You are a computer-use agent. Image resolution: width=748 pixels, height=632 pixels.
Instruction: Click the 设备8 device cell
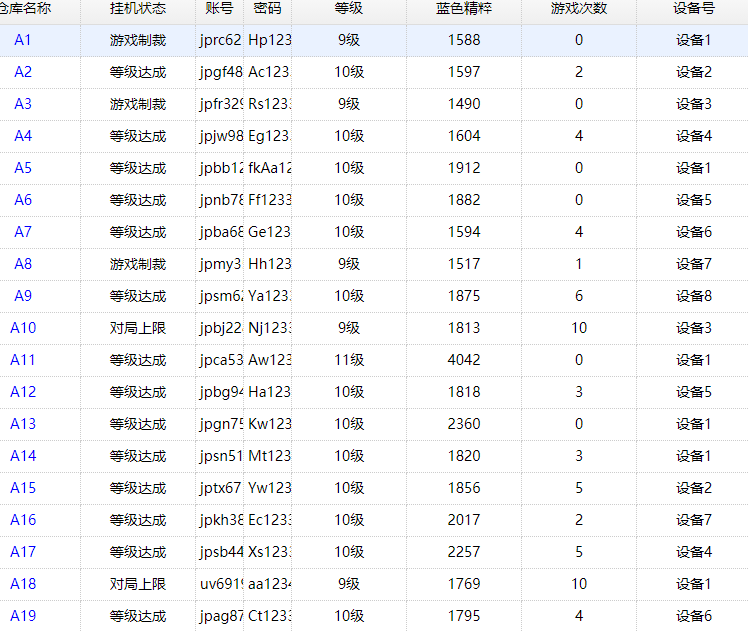pyautogui.click(x=693, y=296)
